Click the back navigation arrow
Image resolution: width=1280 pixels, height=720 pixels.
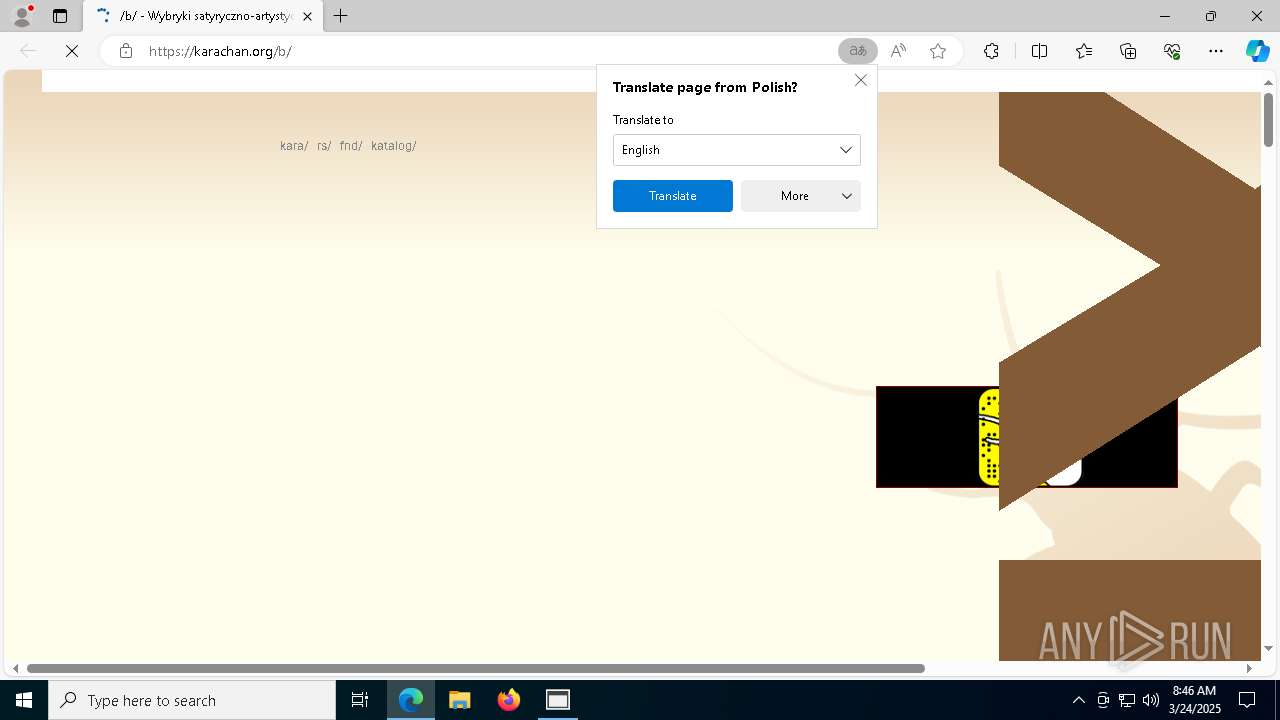pyautogui.click(x=28, y=51)
